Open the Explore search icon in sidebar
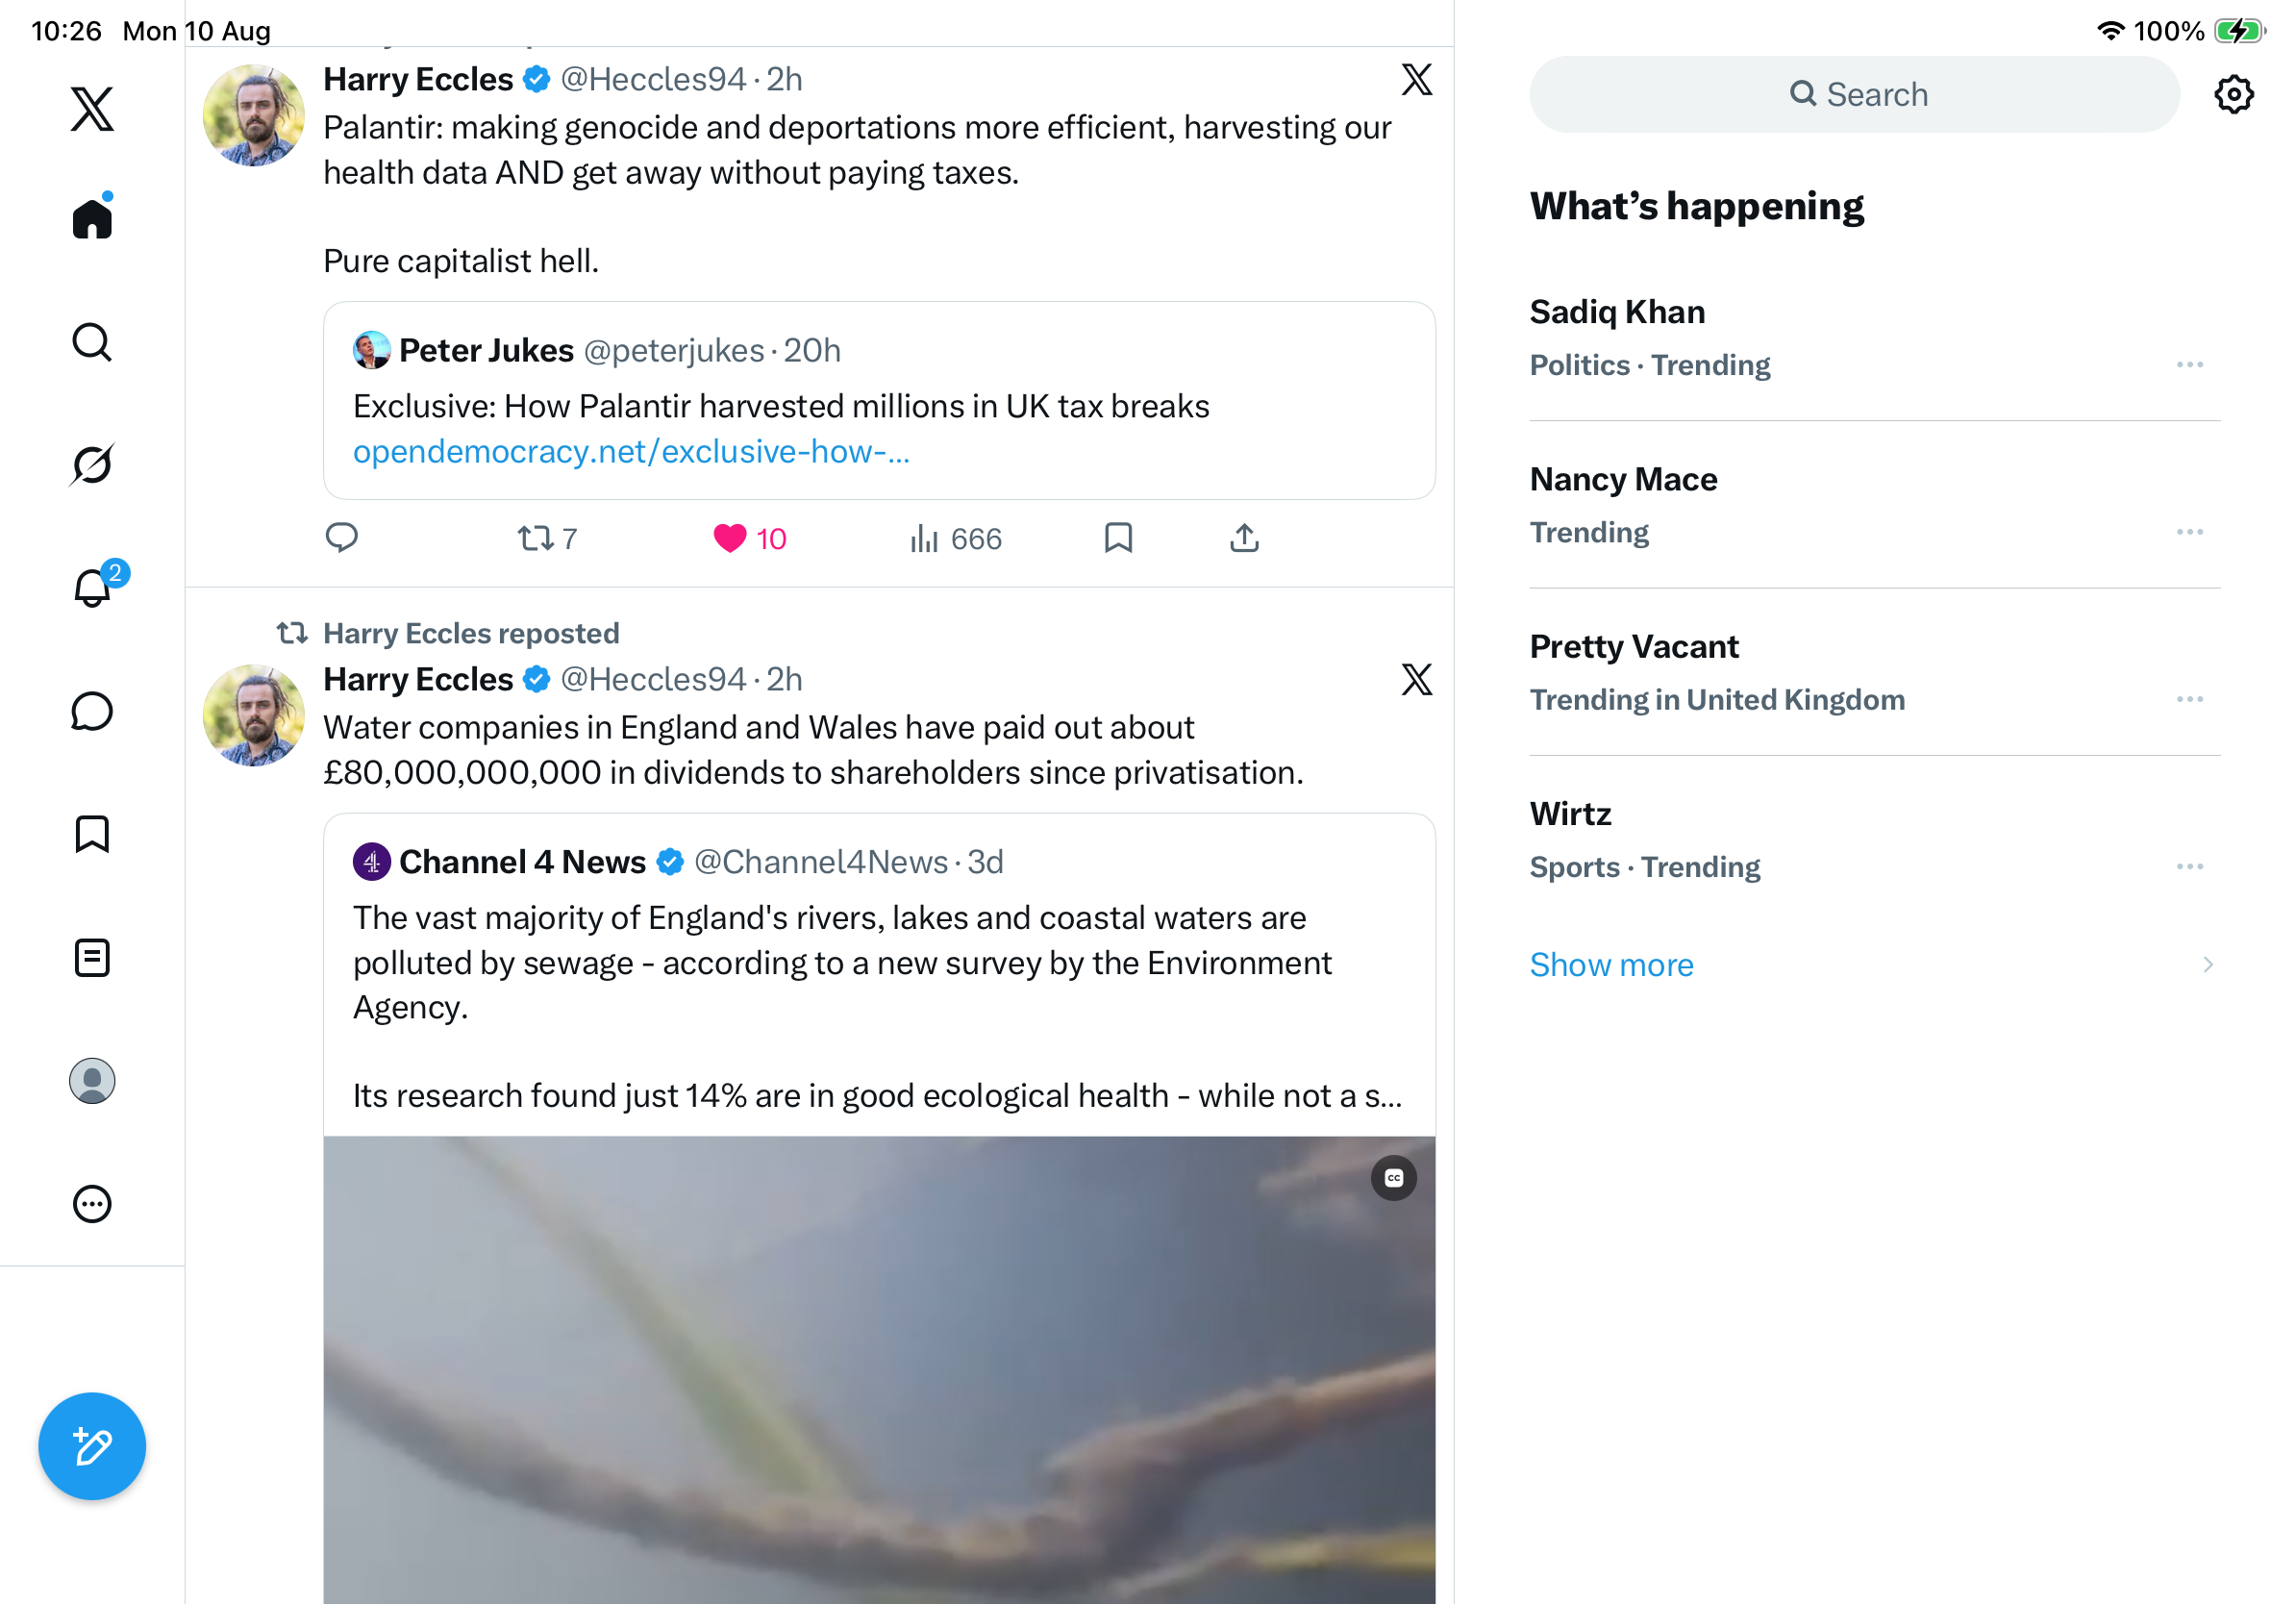Screen dimensions: 2296x1604 pos(92,342)
